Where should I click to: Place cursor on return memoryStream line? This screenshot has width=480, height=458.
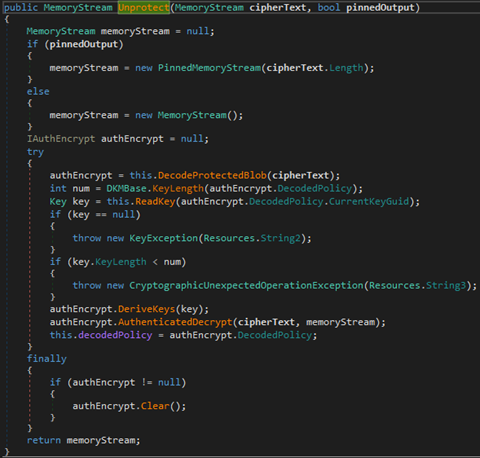(83, 440)
